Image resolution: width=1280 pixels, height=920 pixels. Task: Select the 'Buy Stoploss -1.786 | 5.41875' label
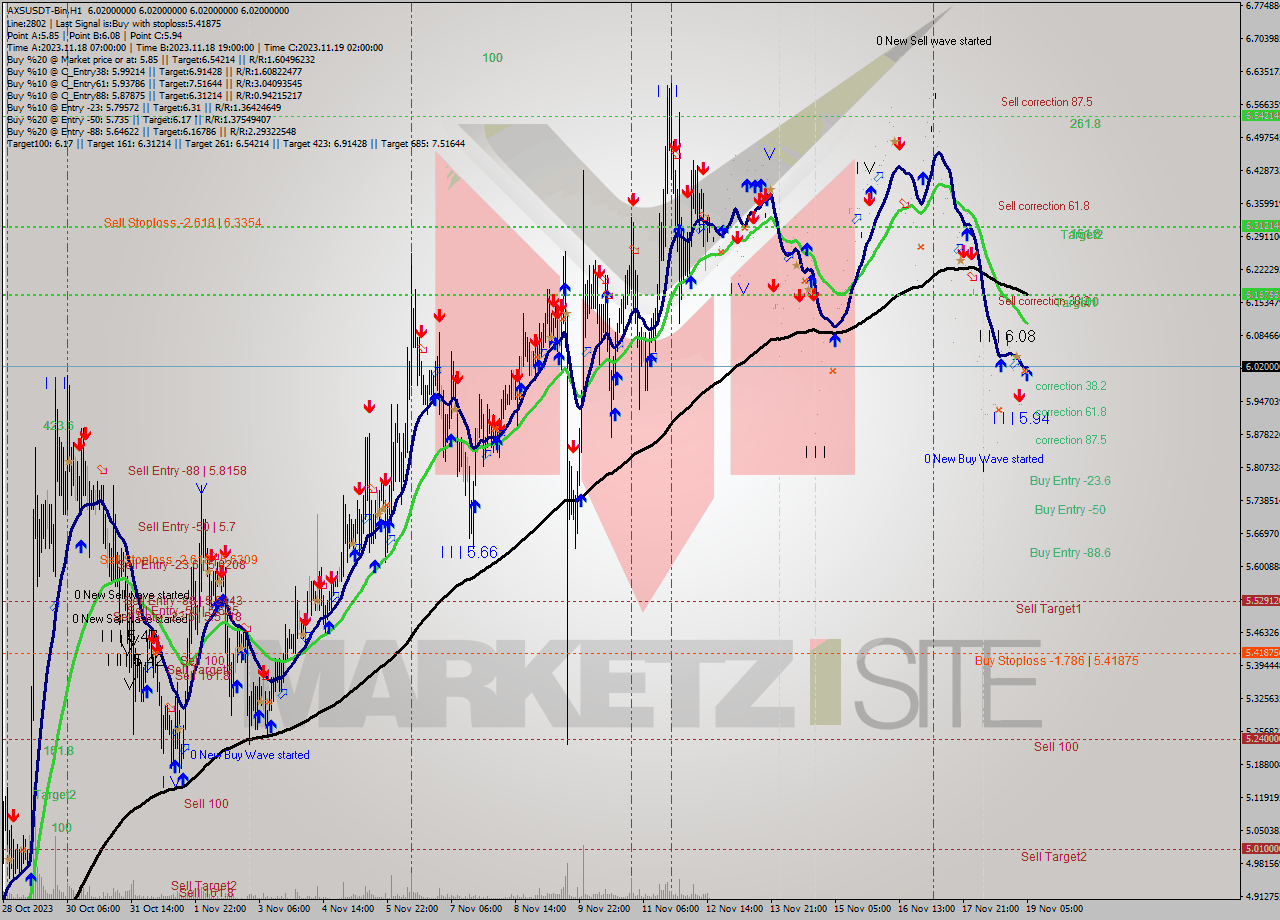tap(1056, 661)
